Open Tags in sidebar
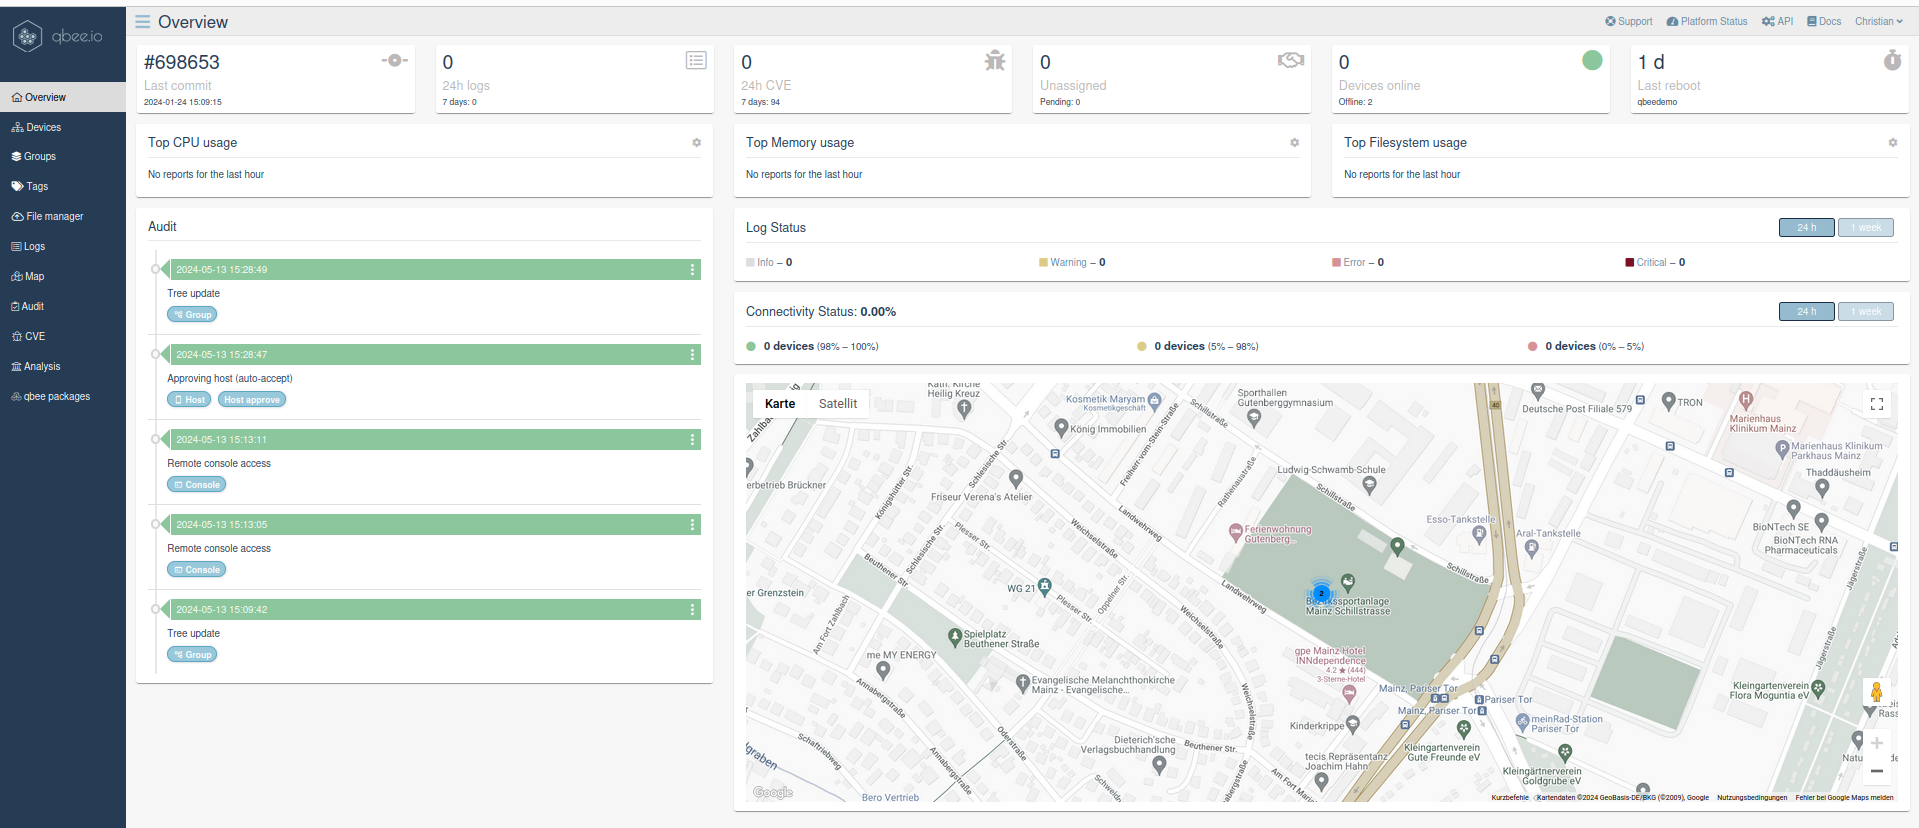This screenshot has width=1919, height=828. tap(63, 186)
